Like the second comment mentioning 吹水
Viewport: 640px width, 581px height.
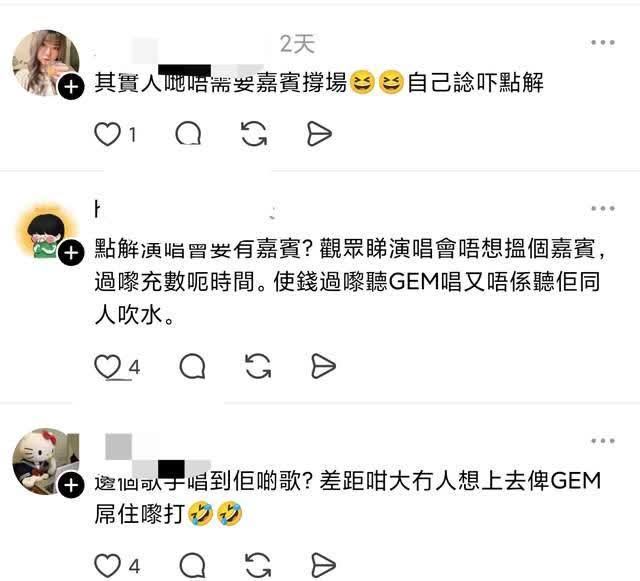[107, 366]
